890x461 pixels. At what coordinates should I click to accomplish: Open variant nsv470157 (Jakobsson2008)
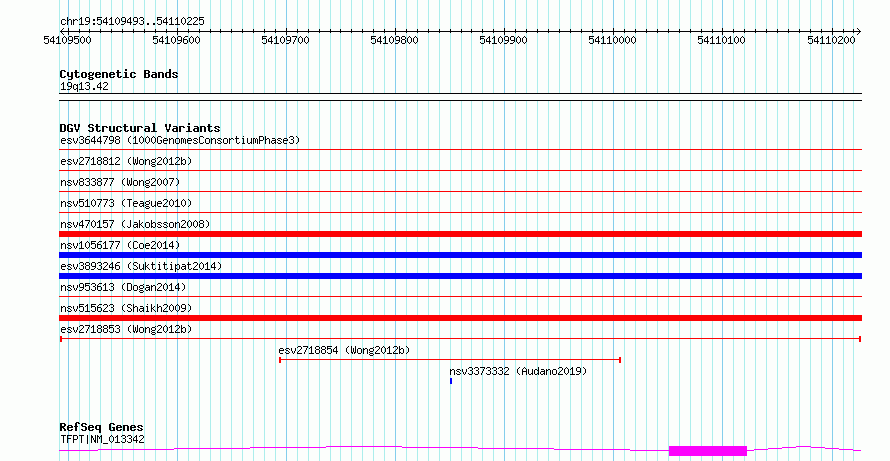135,224
